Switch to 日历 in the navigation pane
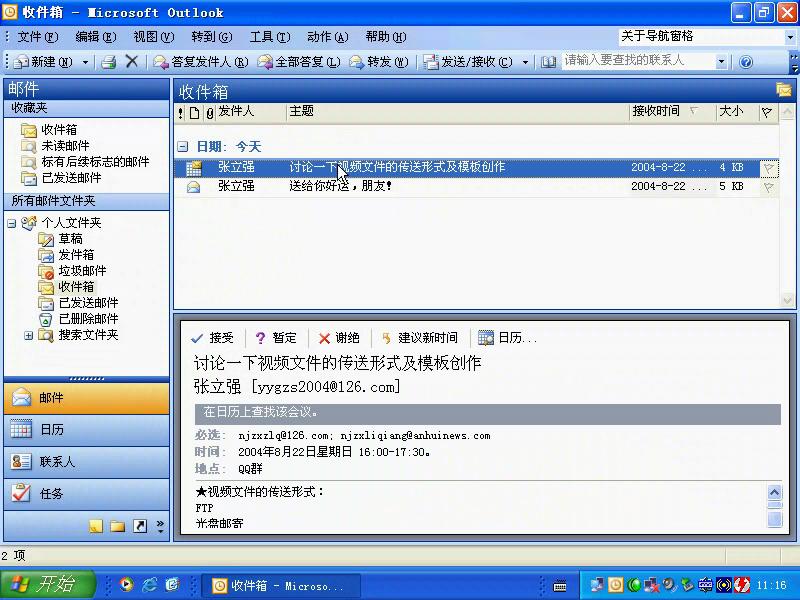 point(87,430)
